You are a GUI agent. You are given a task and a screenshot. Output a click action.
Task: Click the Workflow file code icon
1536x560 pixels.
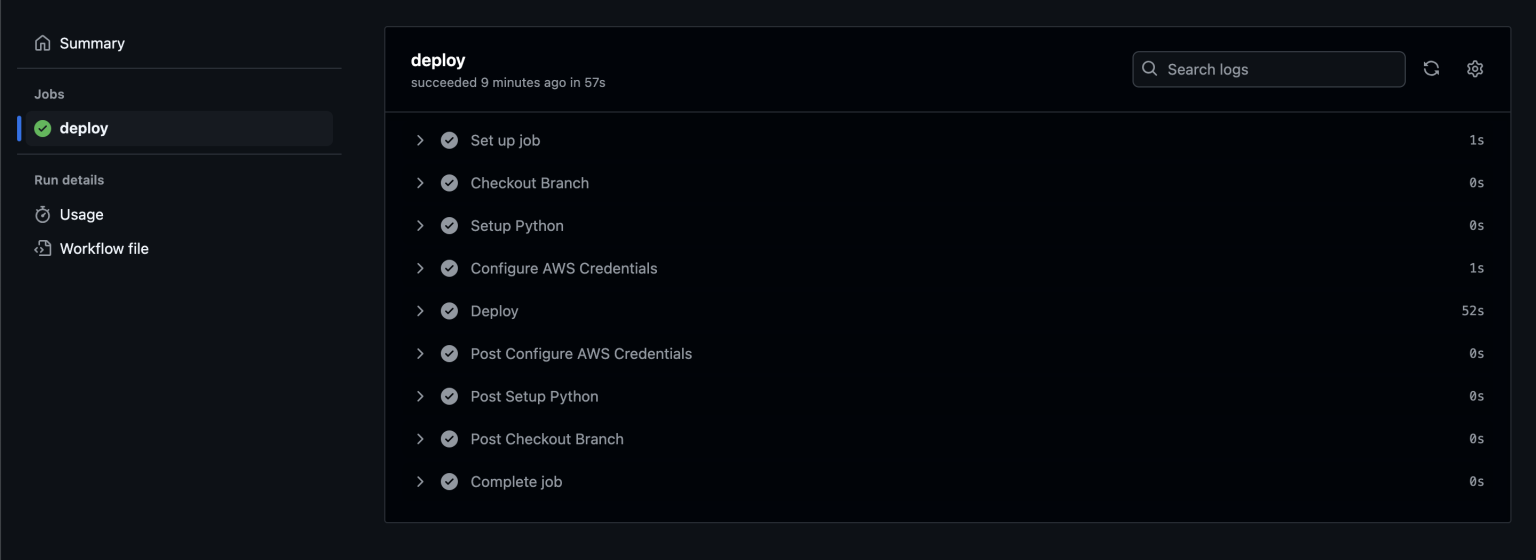(x=42, y=249)
